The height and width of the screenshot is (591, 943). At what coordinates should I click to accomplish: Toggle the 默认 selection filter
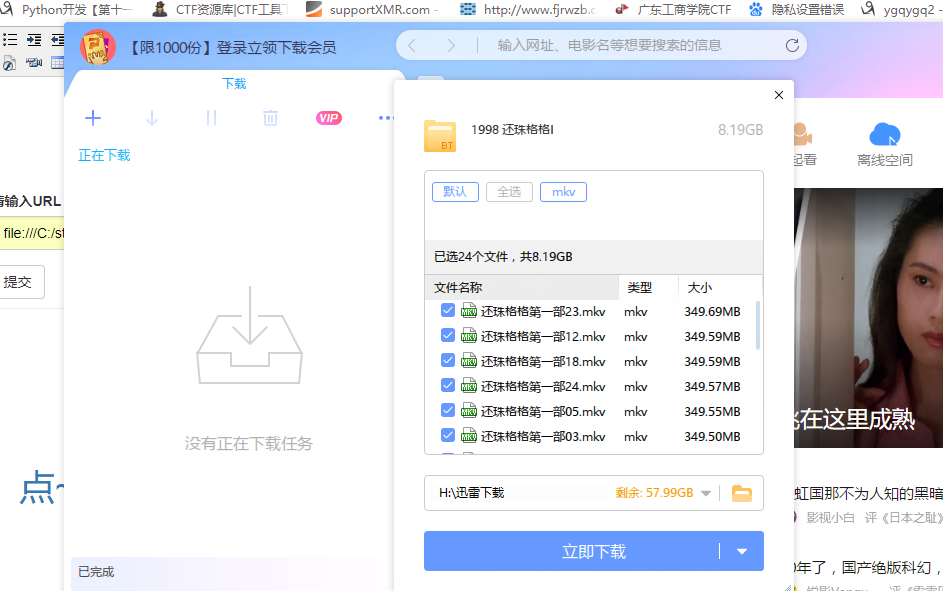click(455, 192)
